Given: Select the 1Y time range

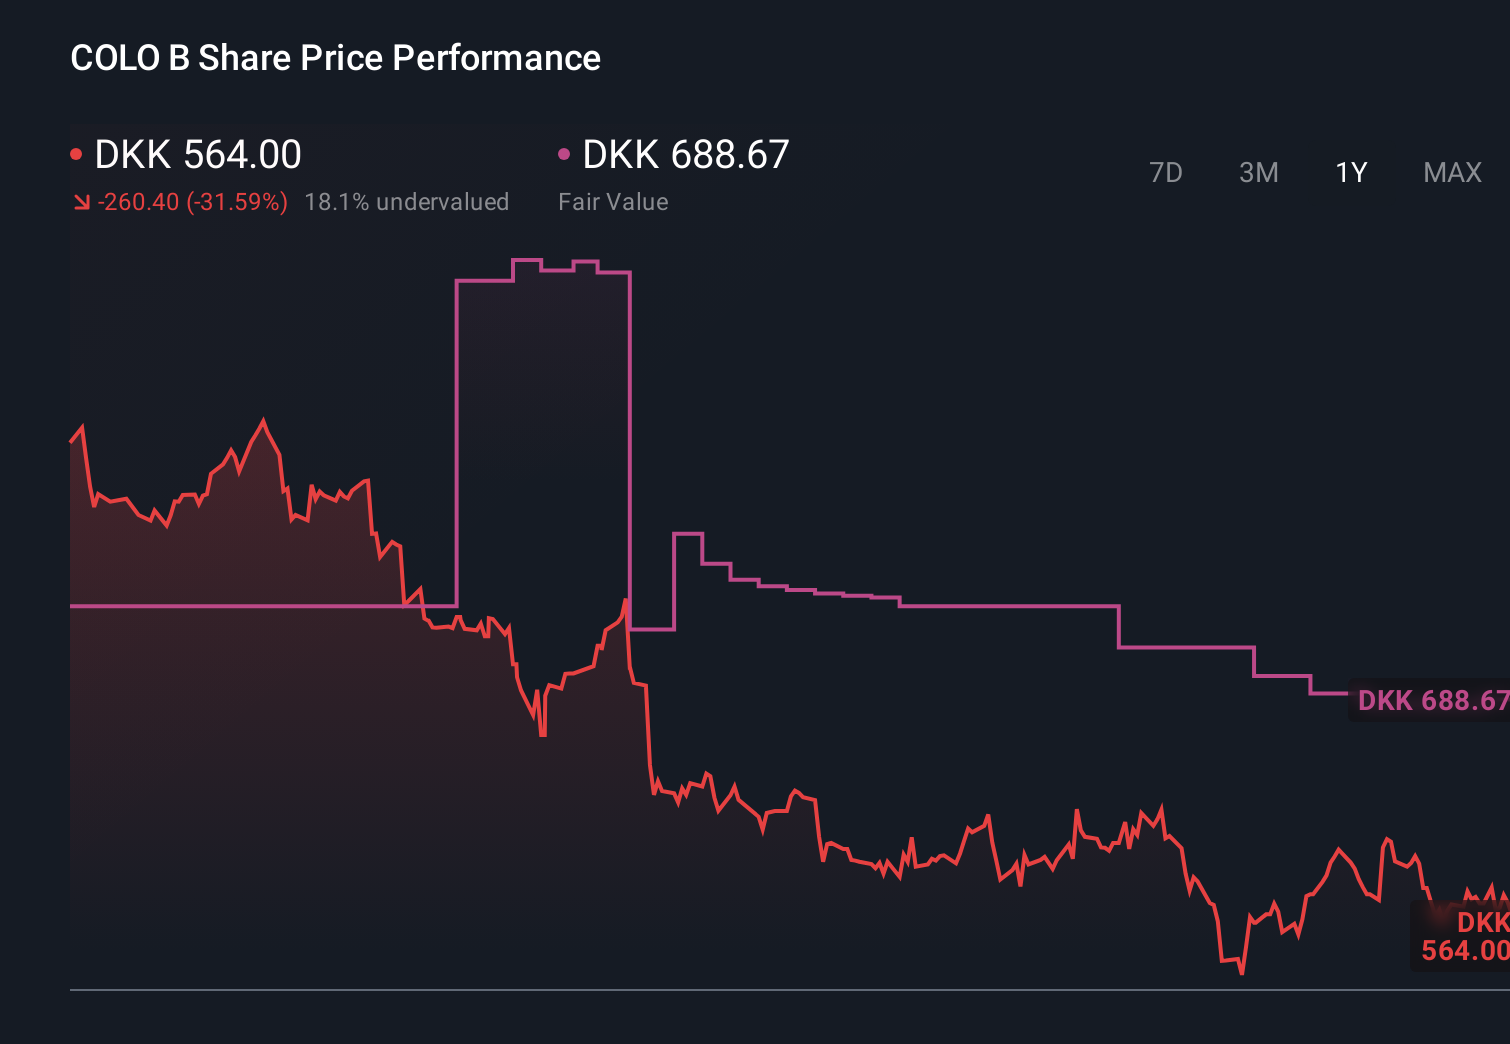Looking at the screenshot, I should [1350, 172].
